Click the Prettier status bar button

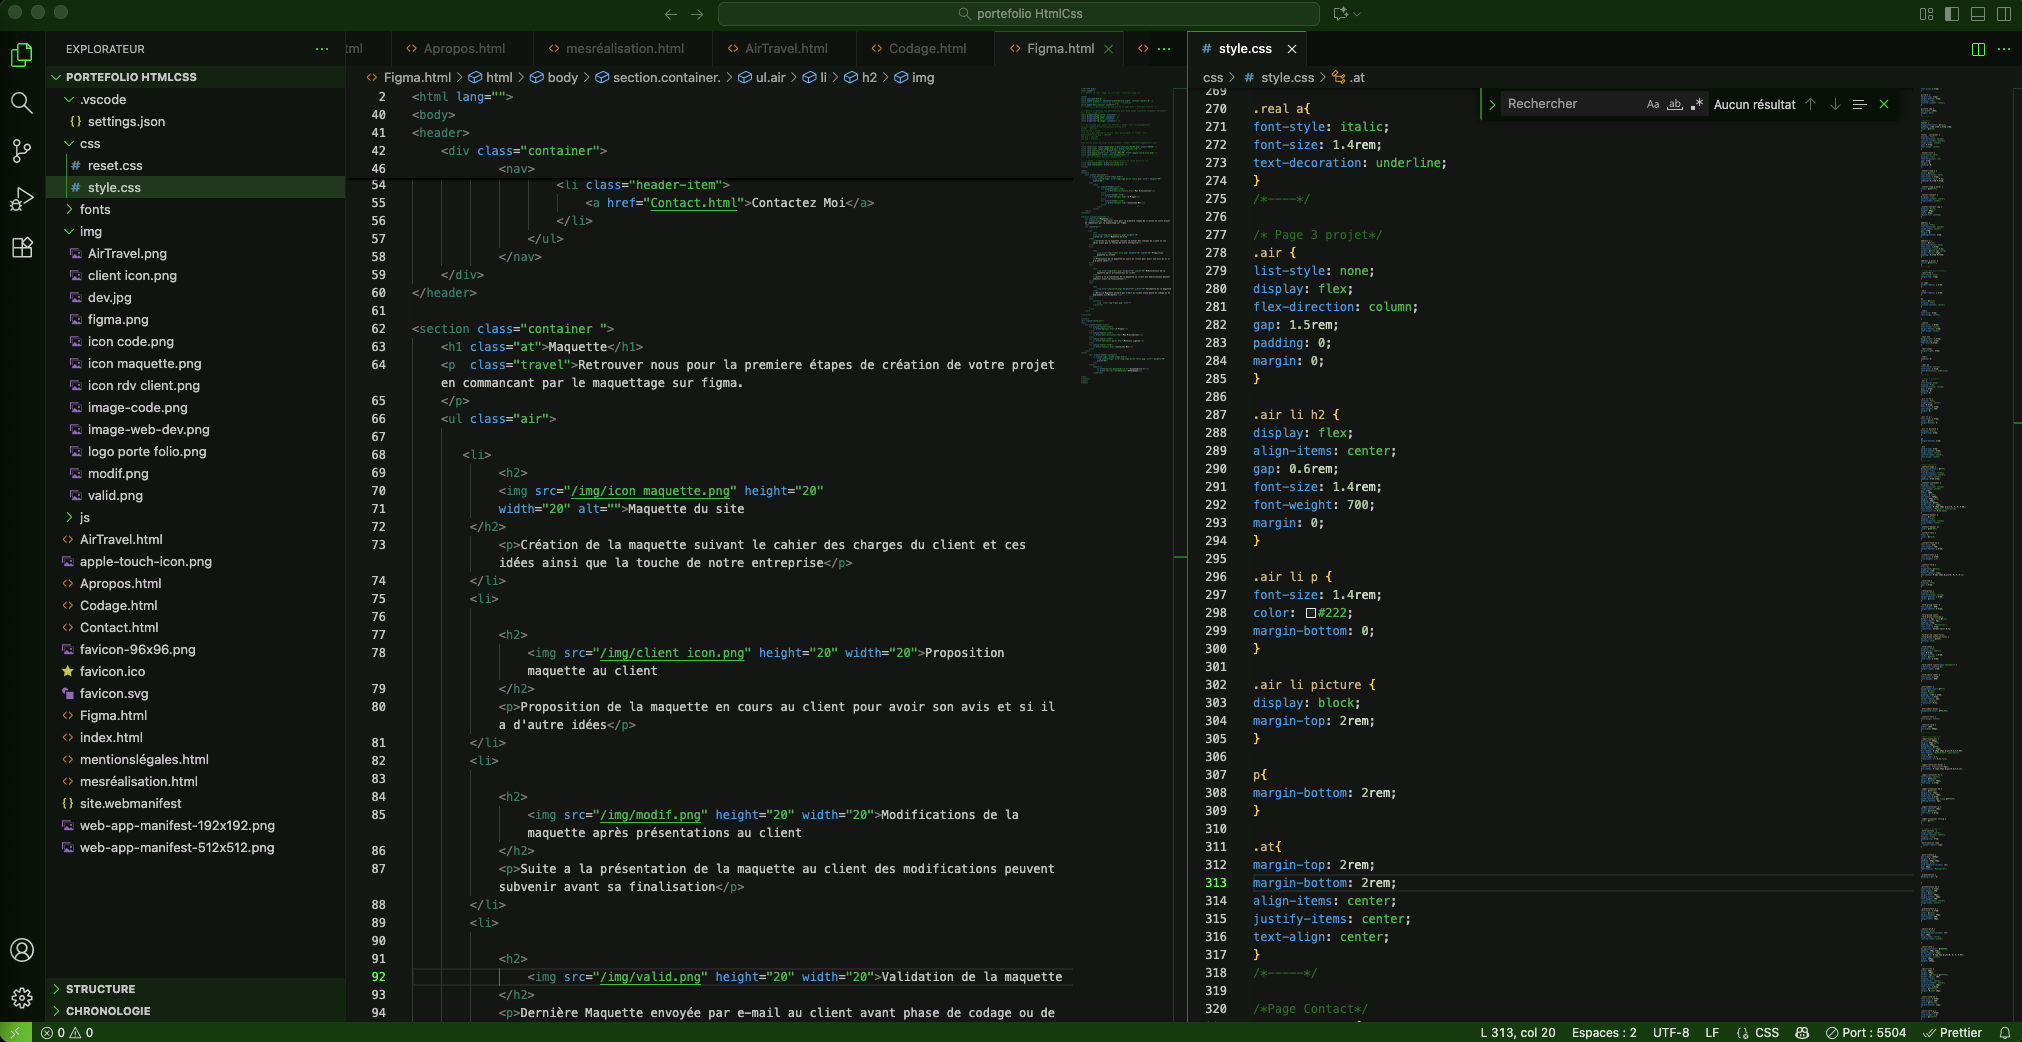(1952, 1032)
